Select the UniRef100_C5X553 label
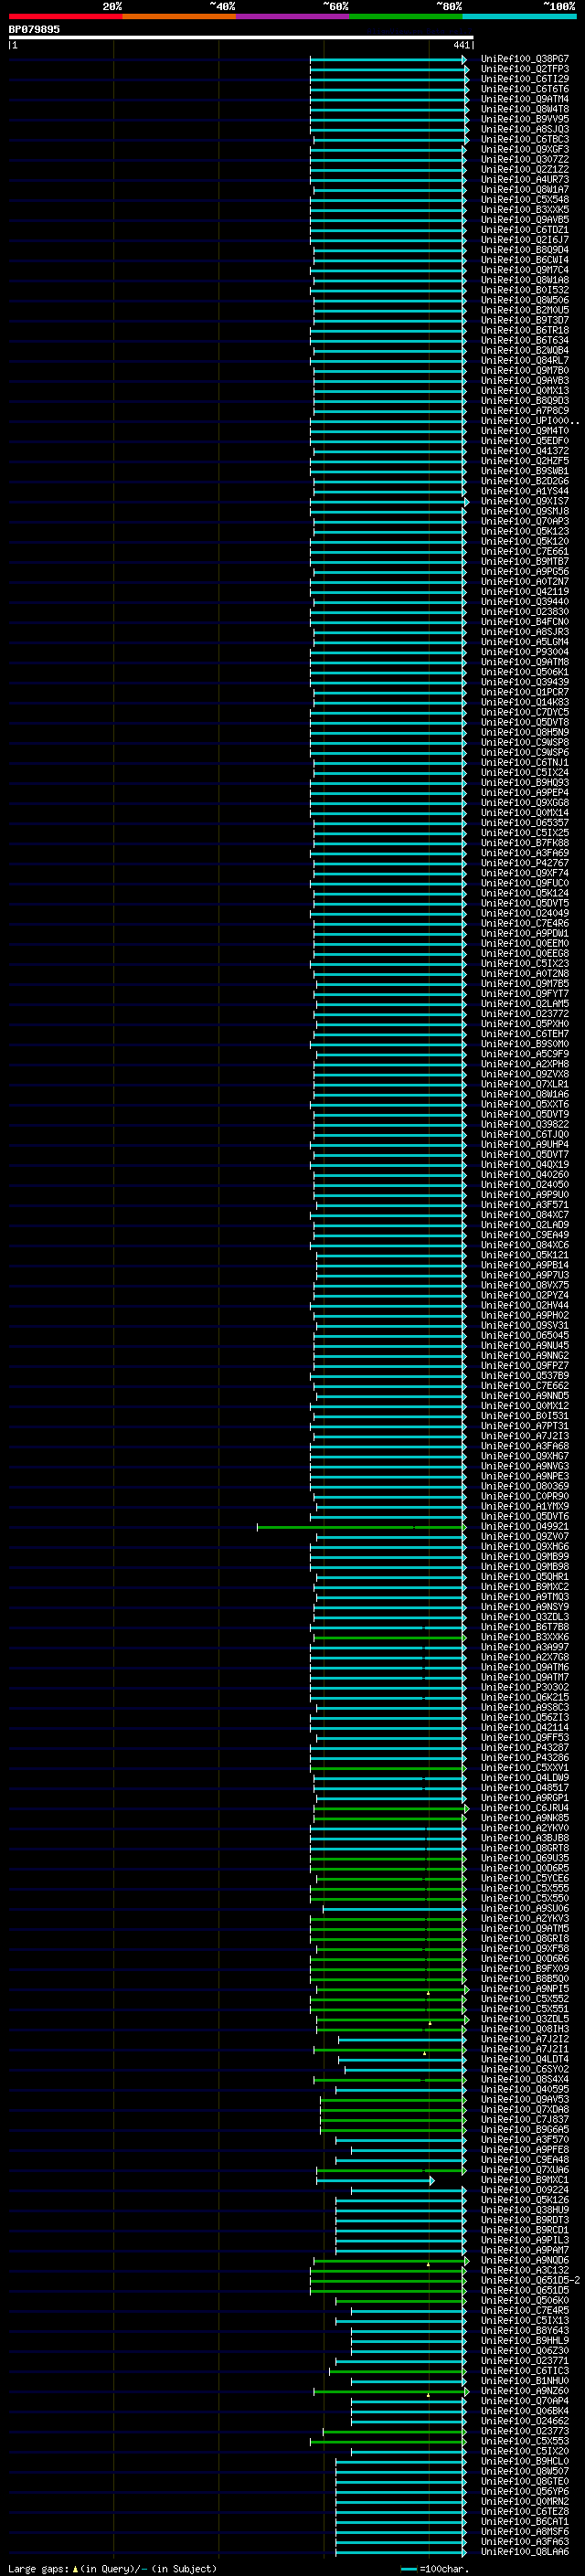Image resolution: width=585 pixels, height=2576 pixels. pyautogui.click(x=525, y=2441)
